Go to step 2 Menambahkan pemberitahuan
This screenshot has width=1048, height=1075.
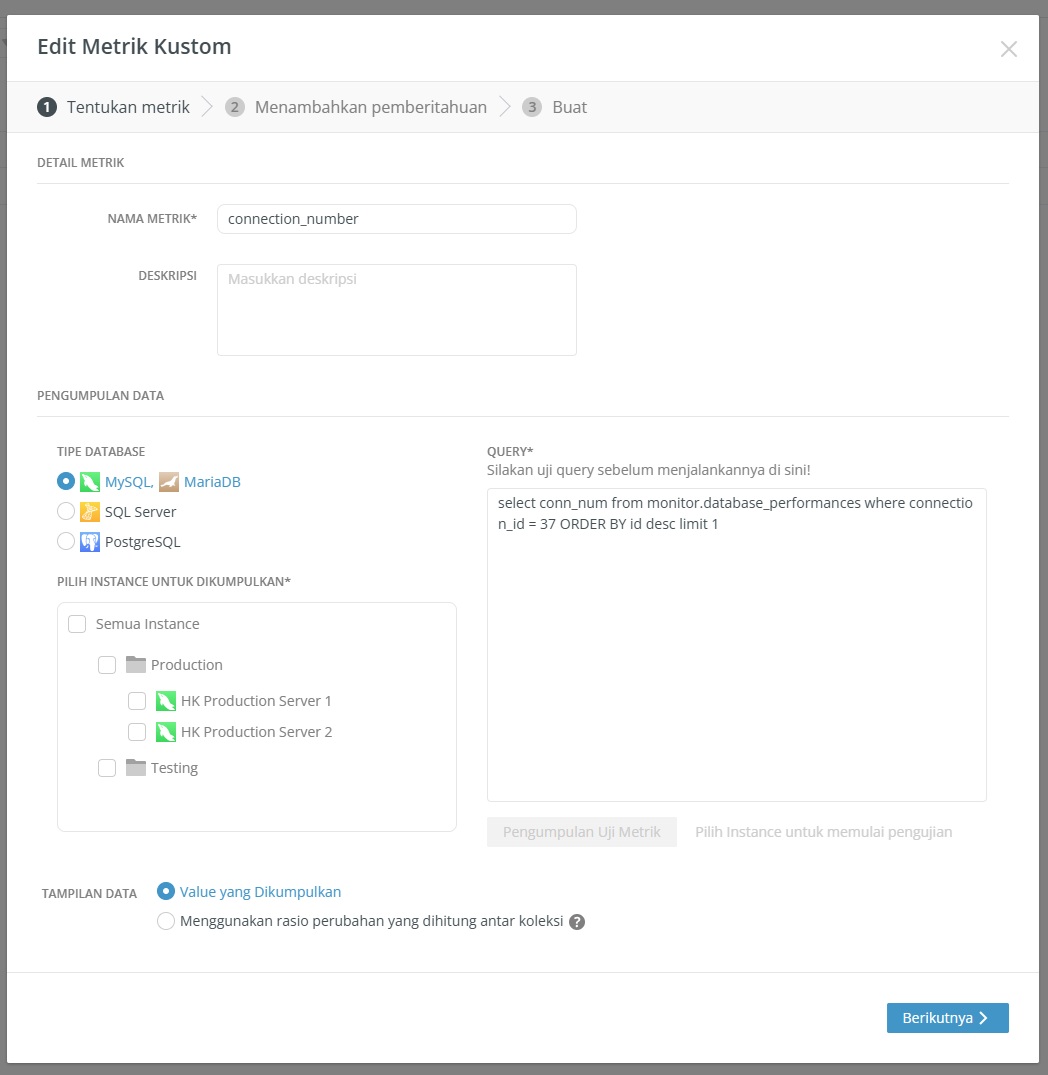(370, 107)
